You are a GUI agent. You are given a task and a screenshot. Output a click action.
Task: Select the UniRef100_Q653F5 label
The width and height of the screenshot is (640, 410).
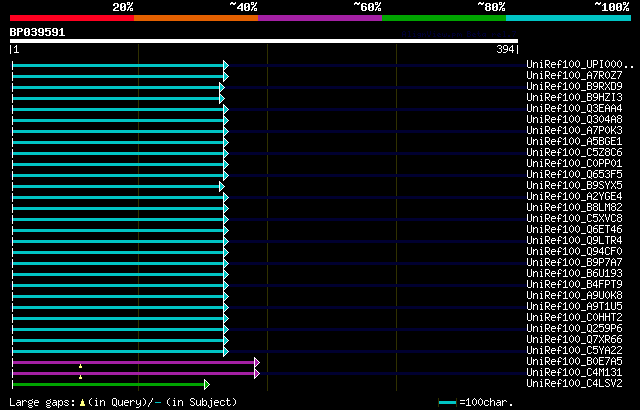574,175
